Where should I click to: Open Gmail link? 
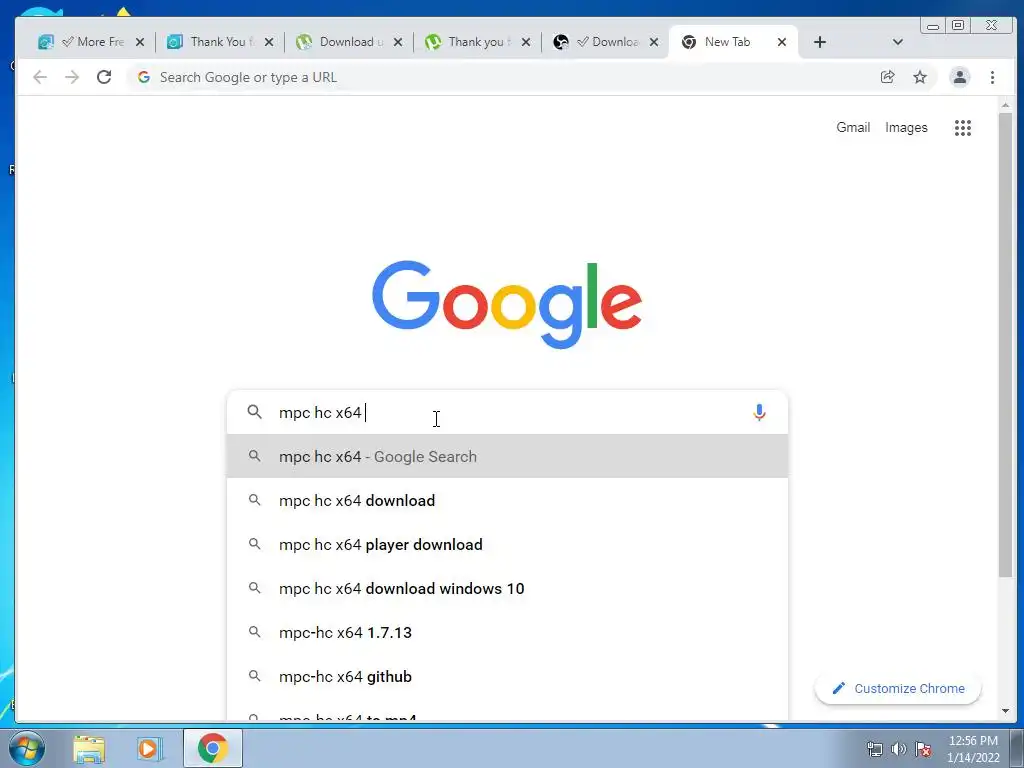click(x=853, y=127)
